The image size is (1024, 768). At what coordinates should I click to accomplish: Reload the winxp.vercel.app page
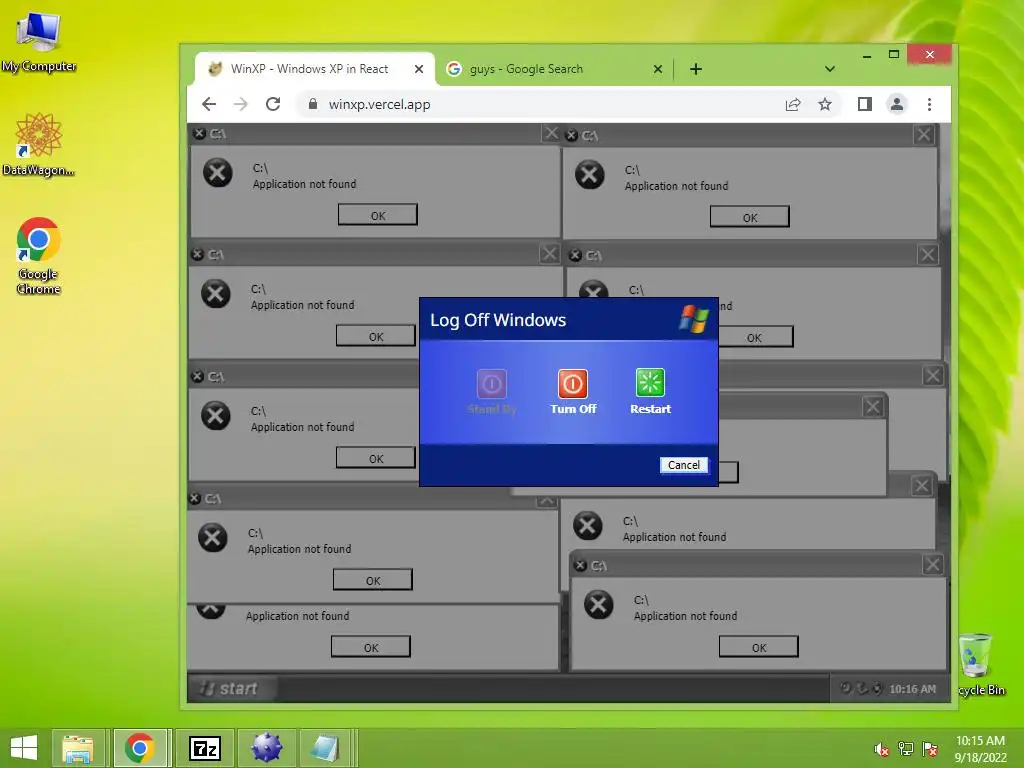click(273, 104)
